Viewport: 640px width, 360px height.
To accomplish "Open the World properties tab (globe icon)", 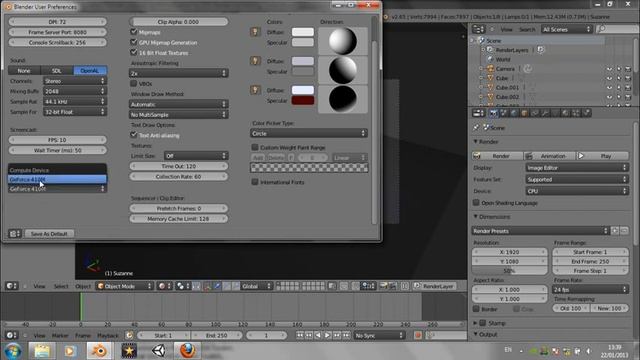I will tap(514, 113).
